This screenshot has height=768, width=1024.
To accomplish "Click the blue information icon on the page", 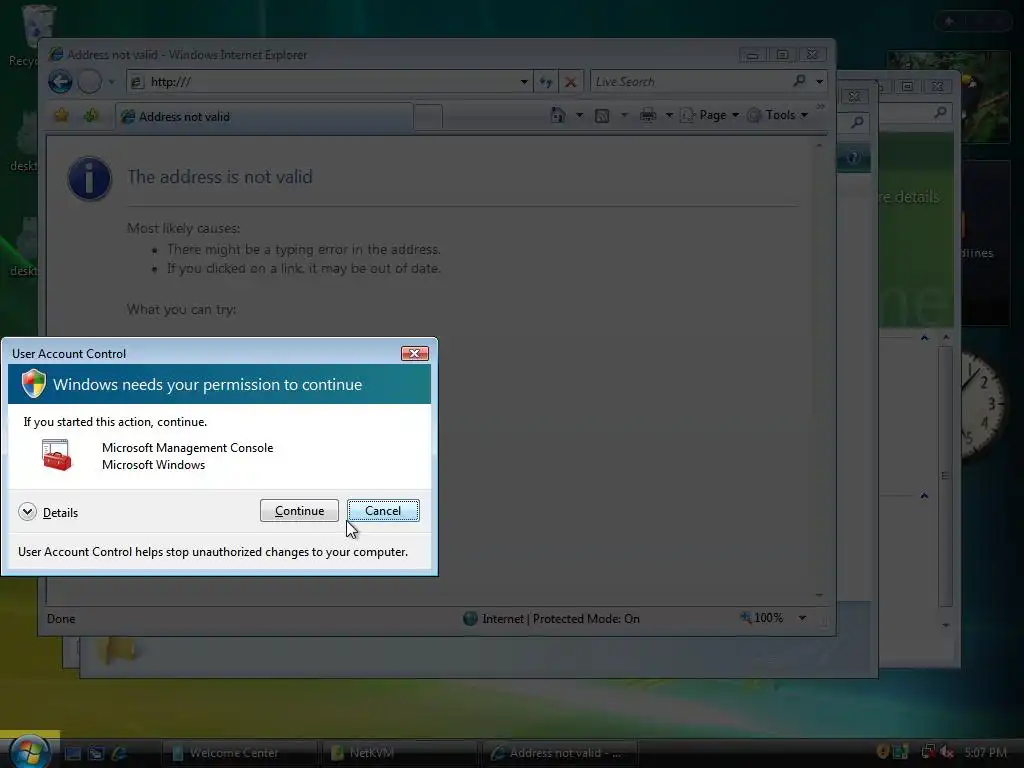I will 89,178.
